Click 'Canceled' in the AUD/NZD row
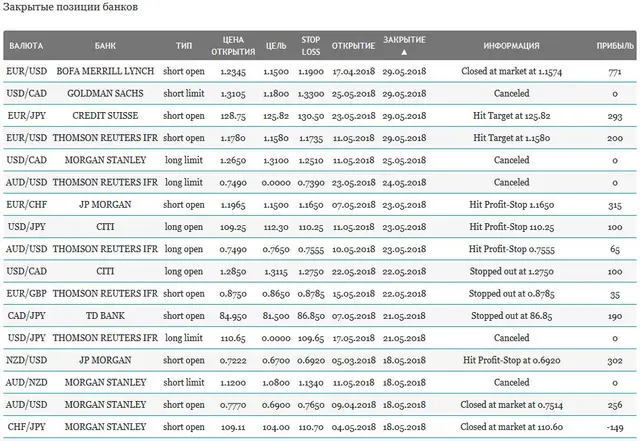 point(511,383)
